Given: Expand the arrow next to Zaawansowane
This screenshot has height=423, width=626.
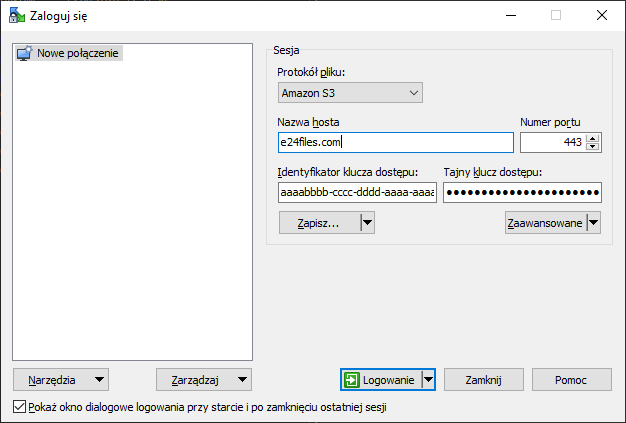Looking at the screenshot, I should (x=594, y=223).
